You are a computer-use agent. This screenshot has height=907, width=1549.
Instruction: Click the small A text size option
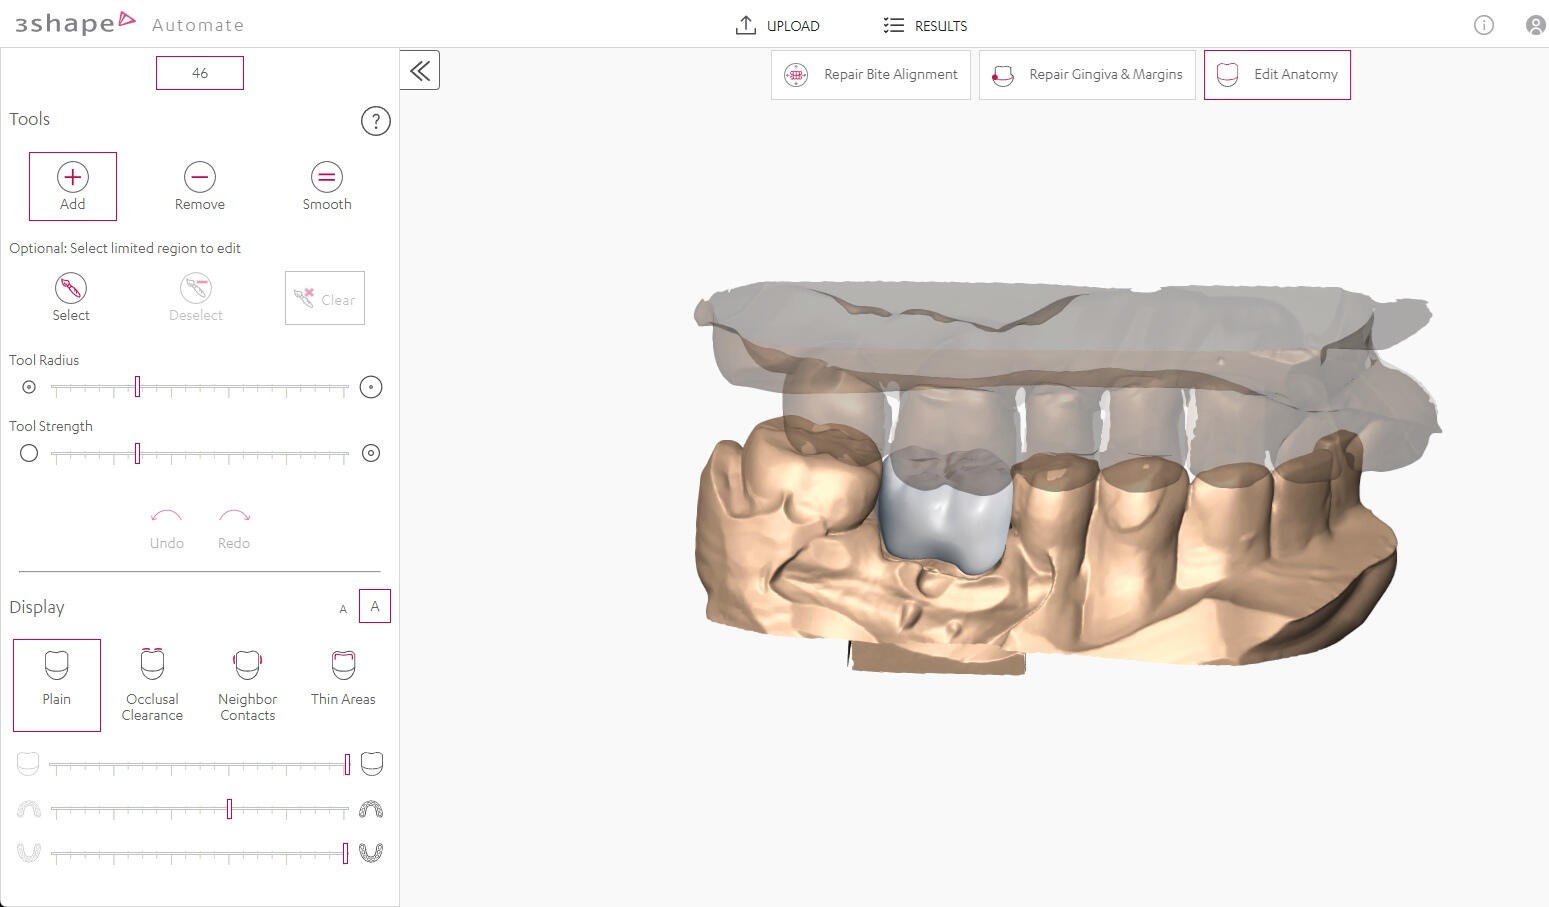pos(342,608)
